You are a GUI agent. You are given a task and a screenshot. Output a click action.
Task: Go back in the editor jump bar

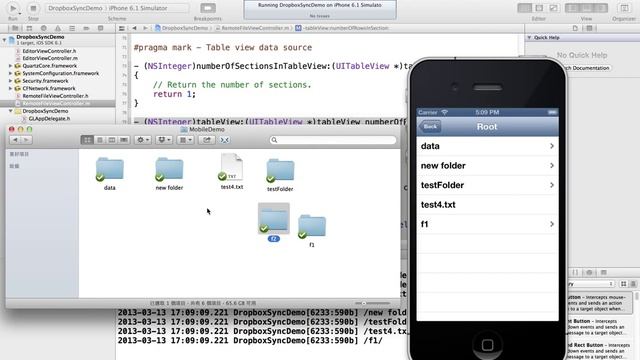pyautogui.click(x=134, y=28)
